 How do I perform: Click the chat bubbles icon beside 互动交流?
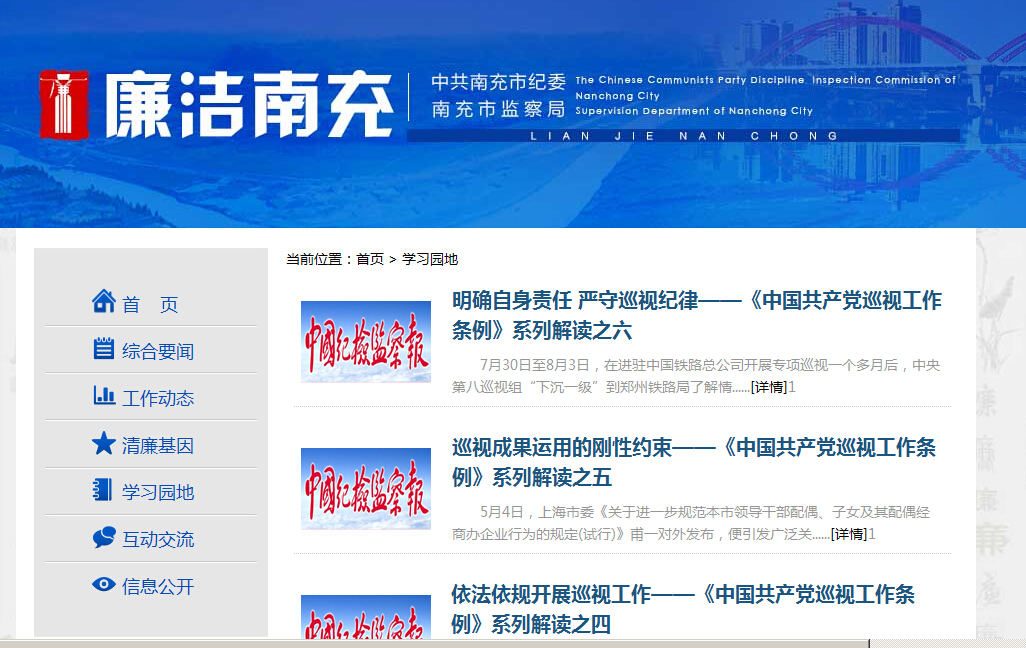104,537
